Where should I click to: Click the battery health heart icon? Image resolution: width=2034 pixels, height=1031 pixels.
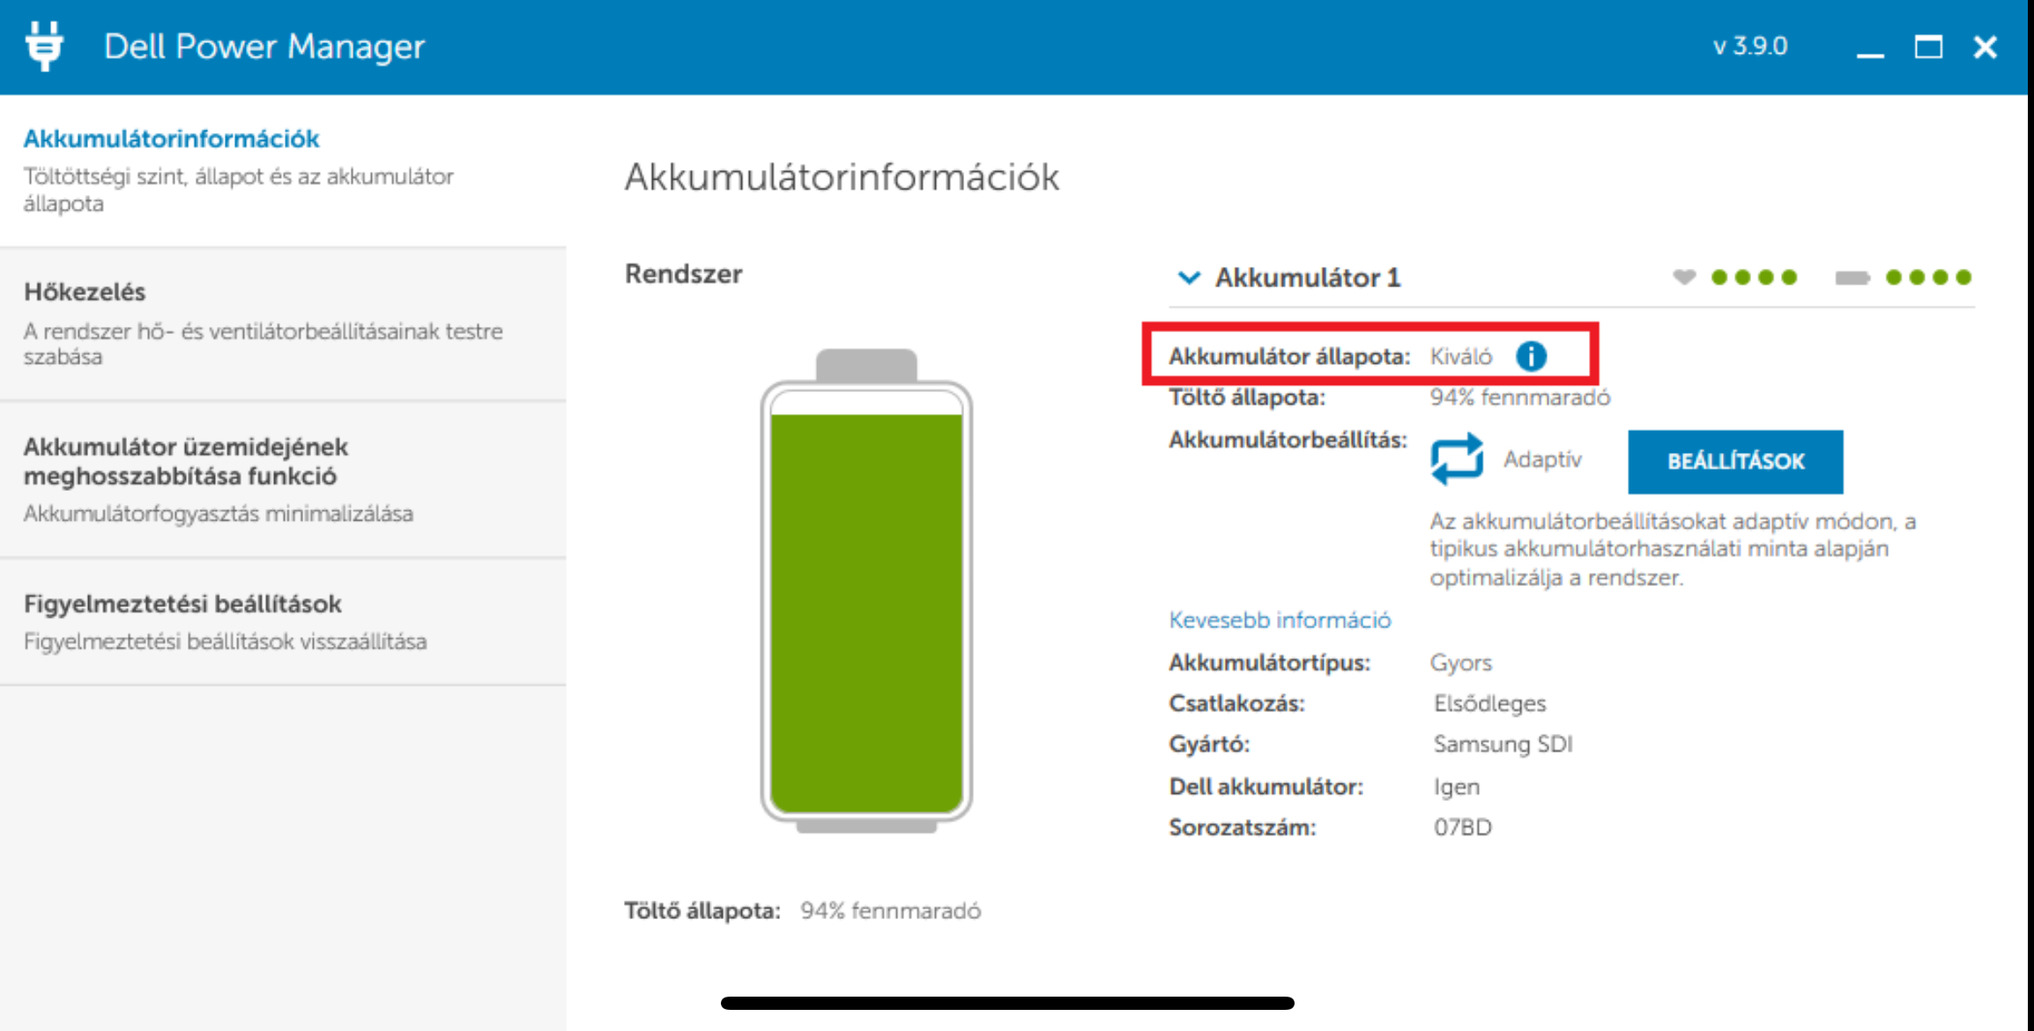tap(1684, 277)
